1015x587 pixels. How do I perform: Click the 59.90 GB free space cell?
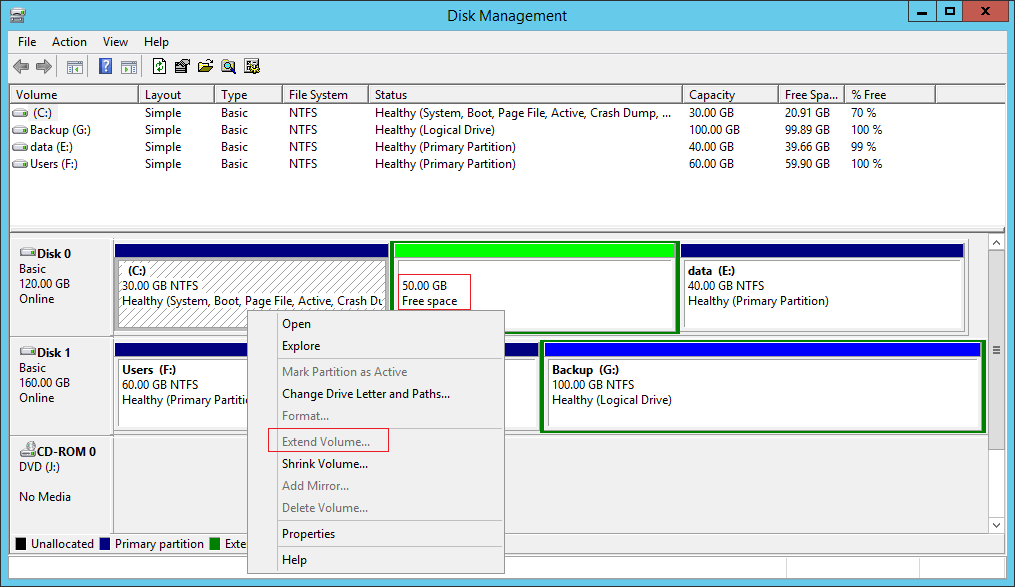pos(807,164)
